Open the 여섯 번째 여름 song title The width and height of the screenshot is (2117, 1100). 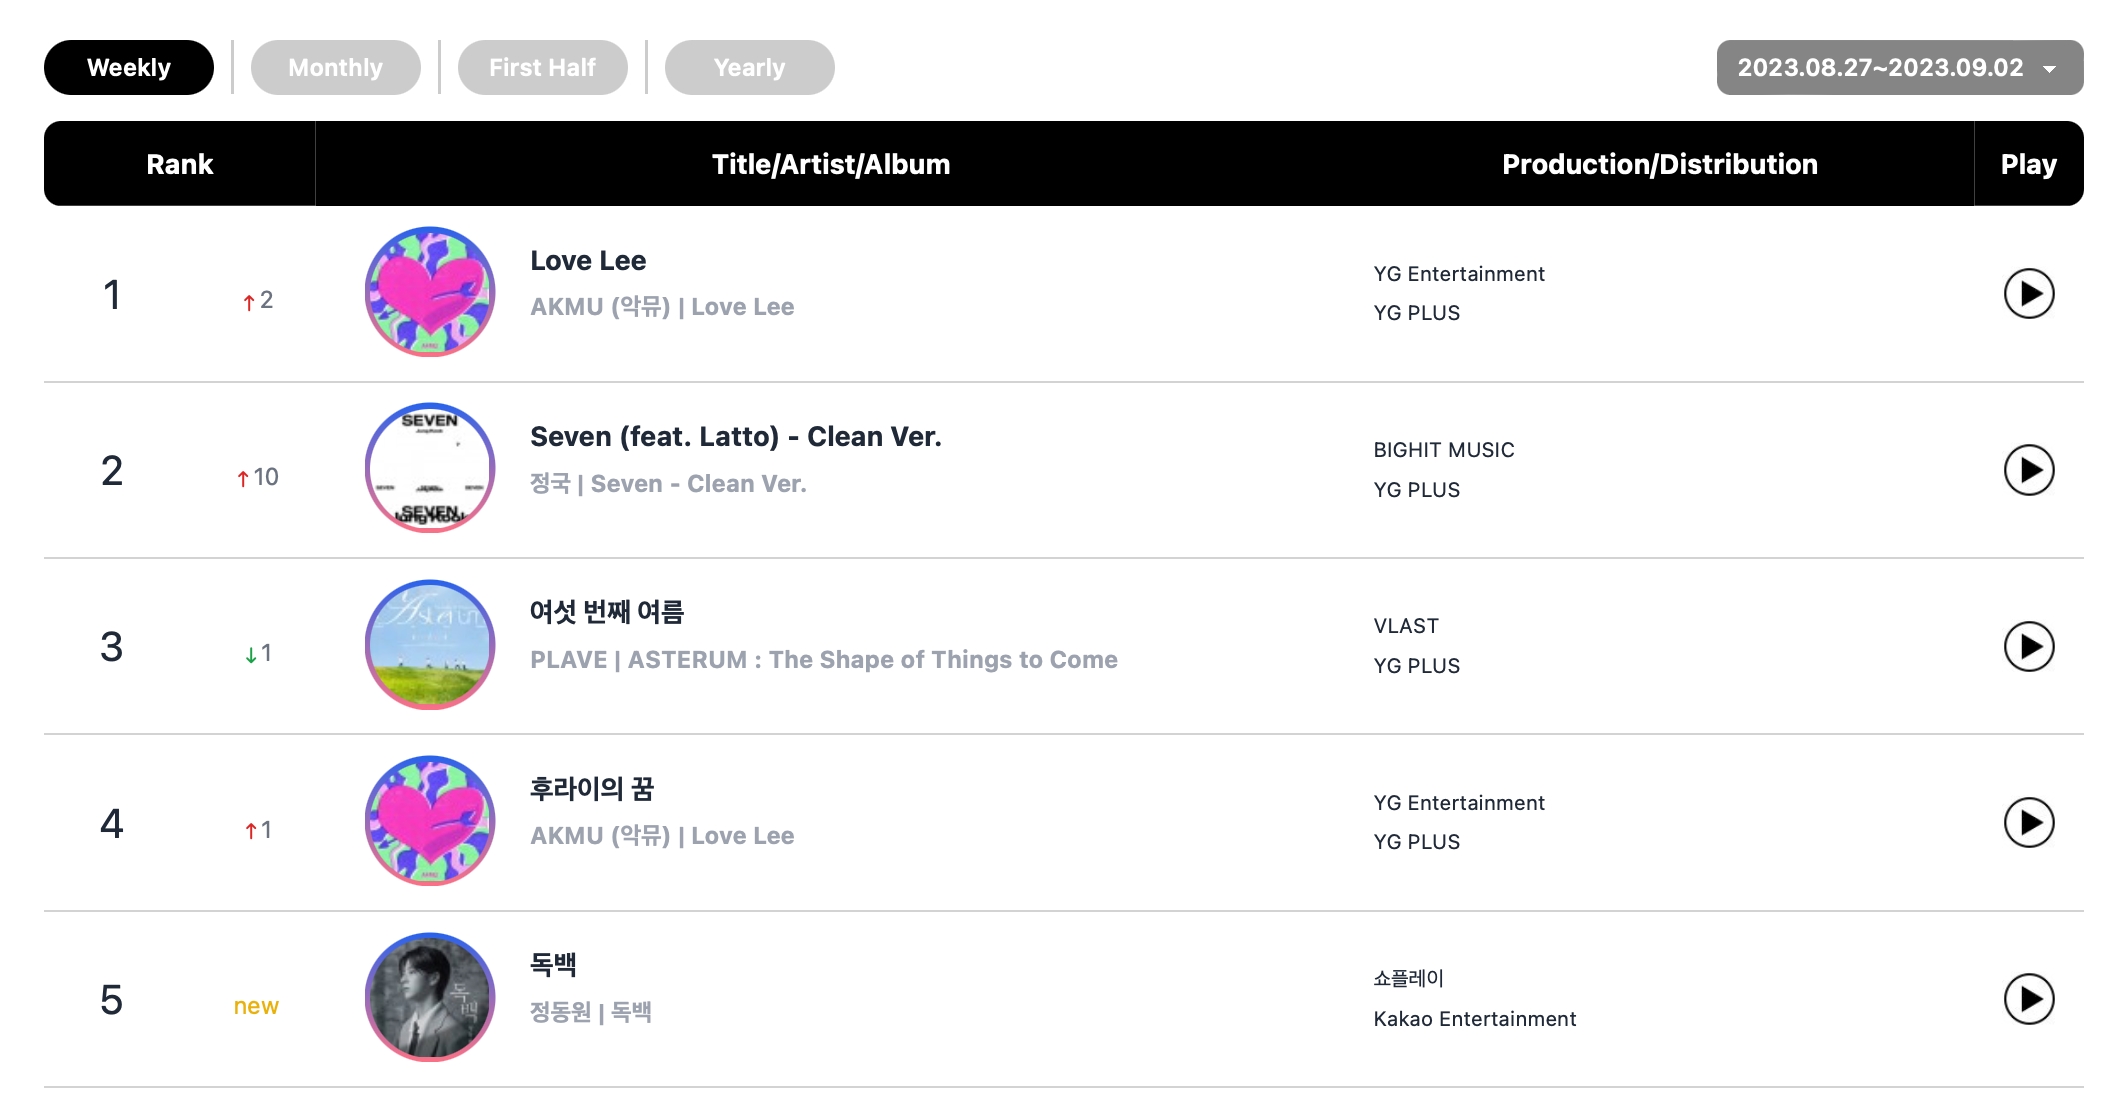(x=606, y=612)
